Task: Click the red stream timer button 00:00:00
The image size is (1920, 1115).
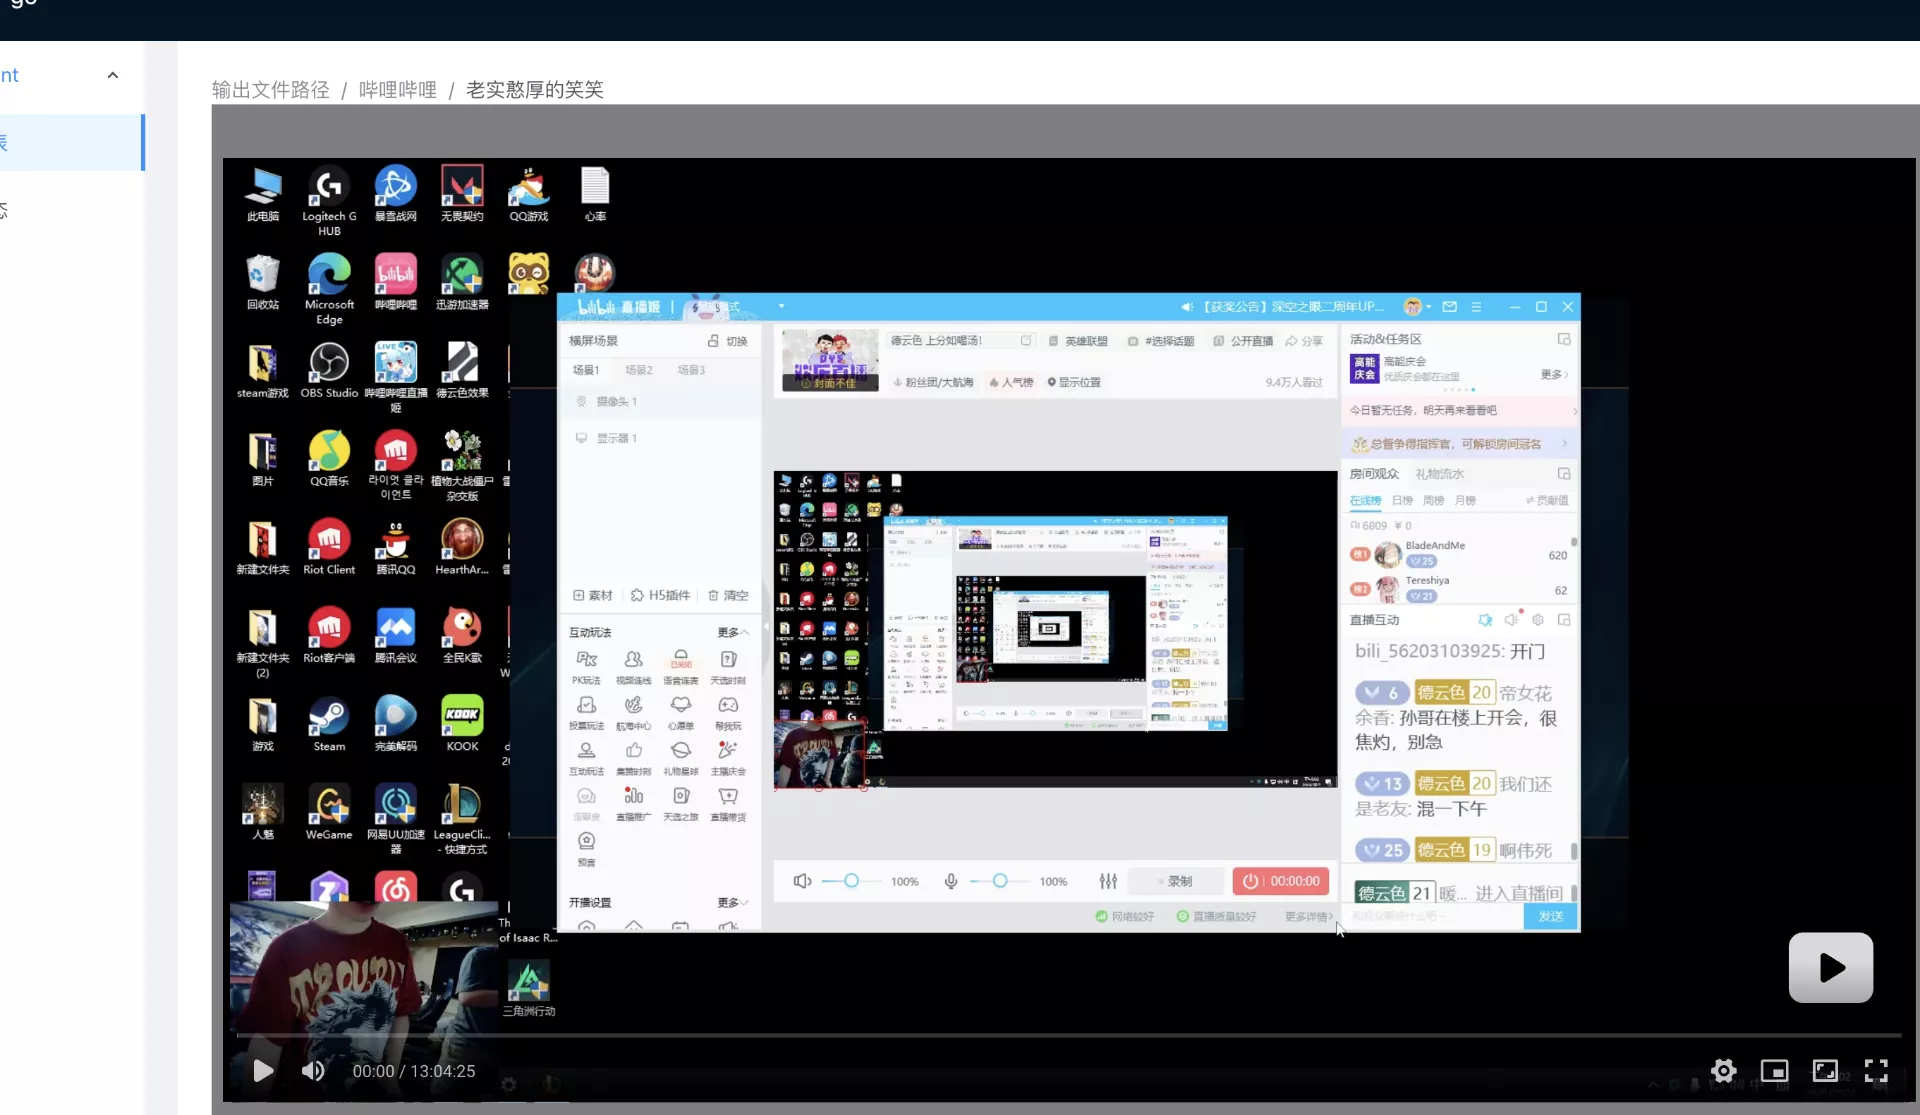Action: pyautogui.click(x=1281, y=881)
